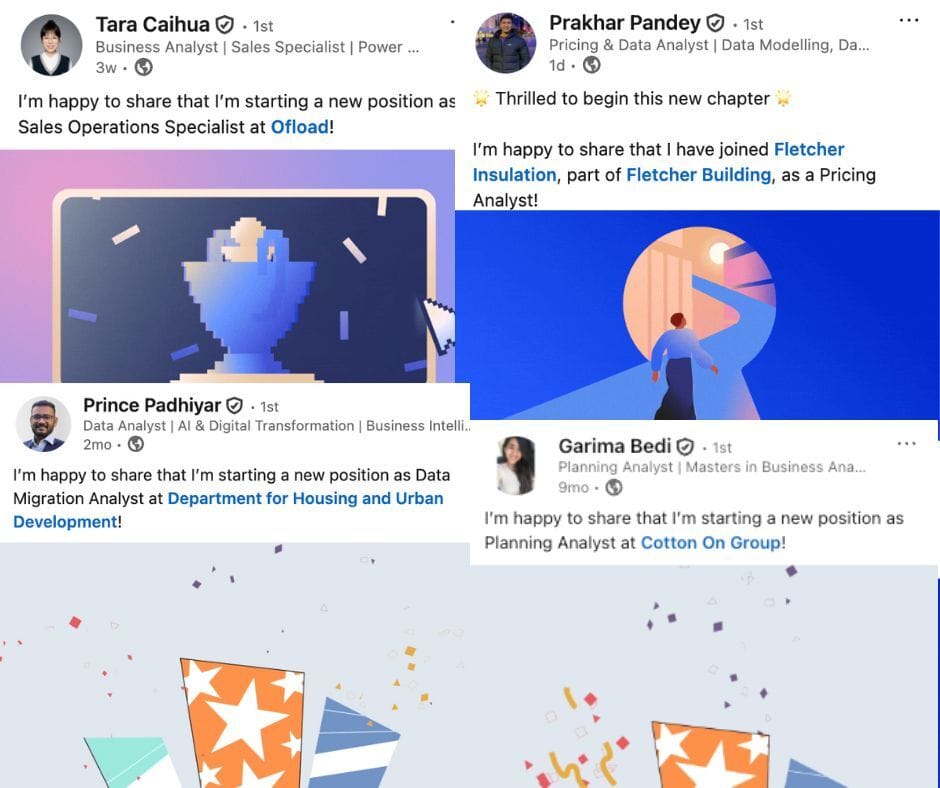Click the globe icon under Garima Bedi

click(x=613, y=487)
